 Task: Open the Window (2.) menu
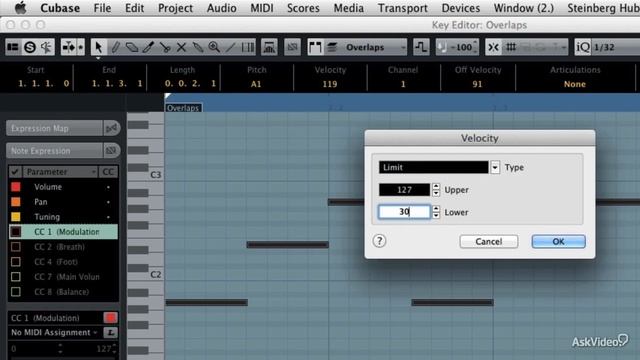(524, 8)
